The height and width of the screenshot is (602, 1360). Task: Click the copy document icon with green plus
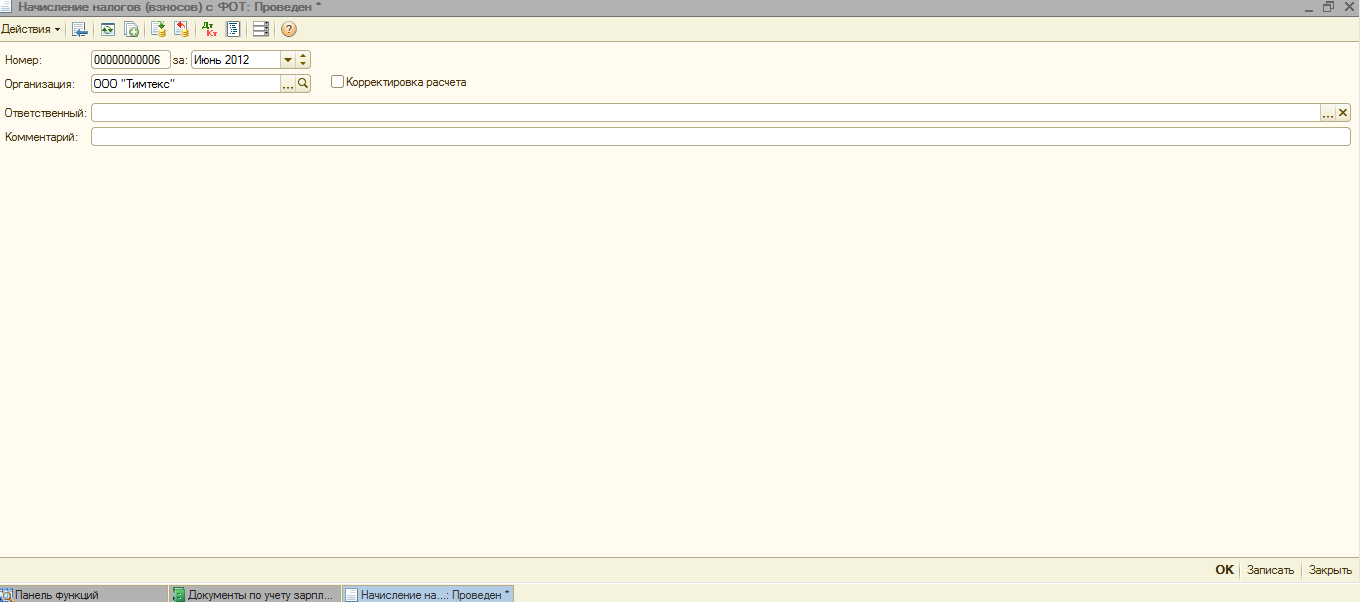pyautogui.click(x=131, y=29)
